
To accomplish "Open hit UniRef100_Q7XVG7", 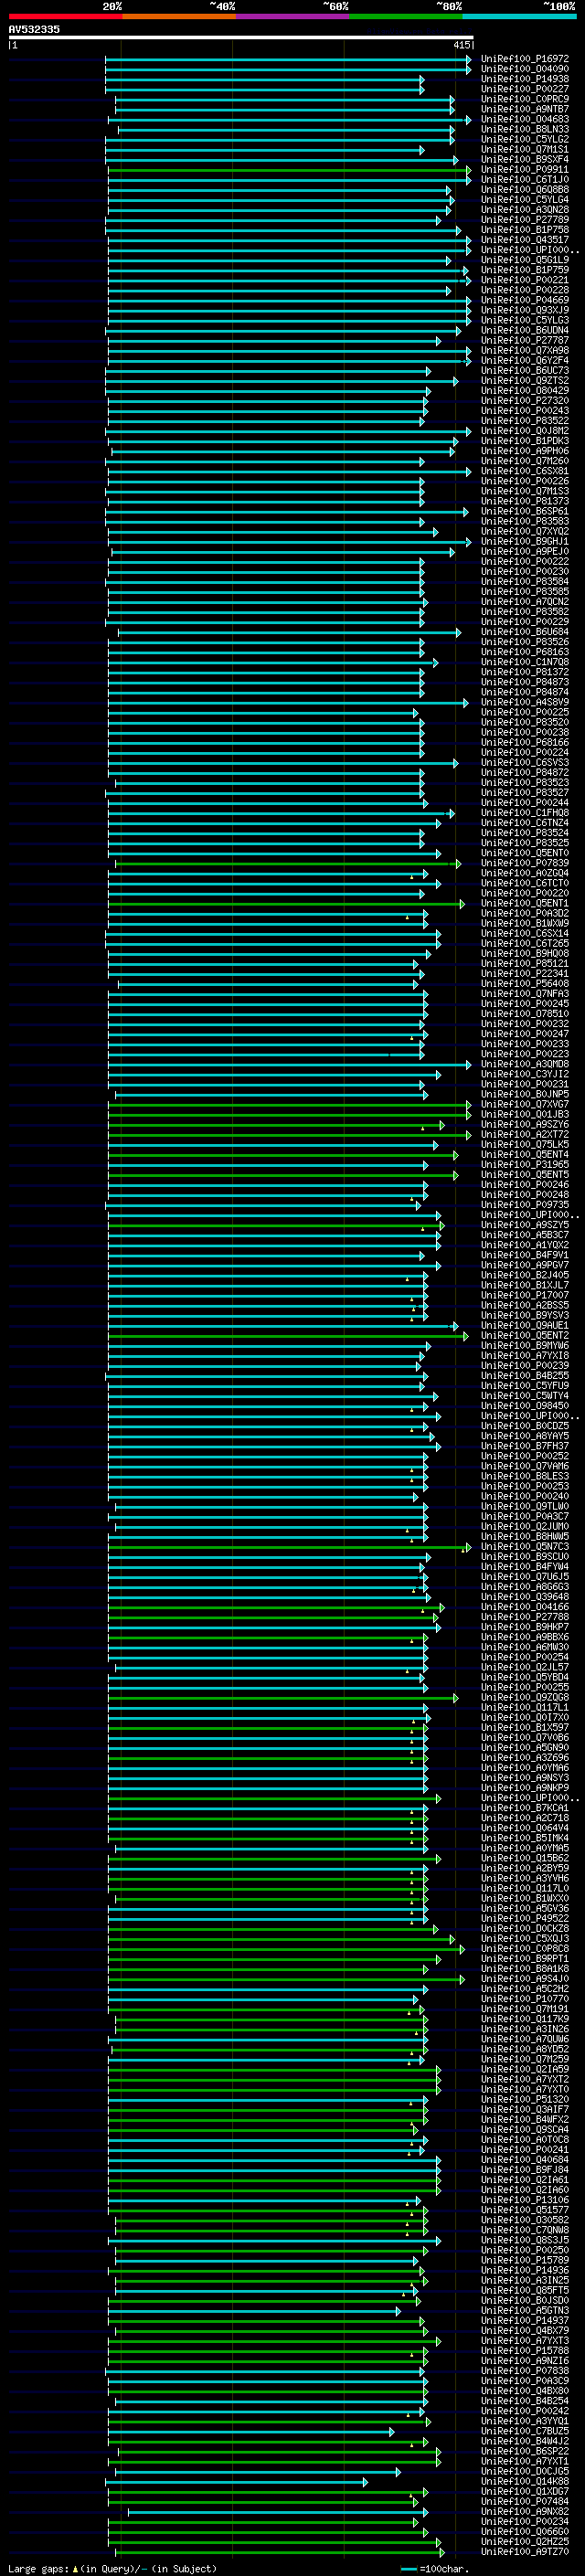I will tap(525, 1104).
